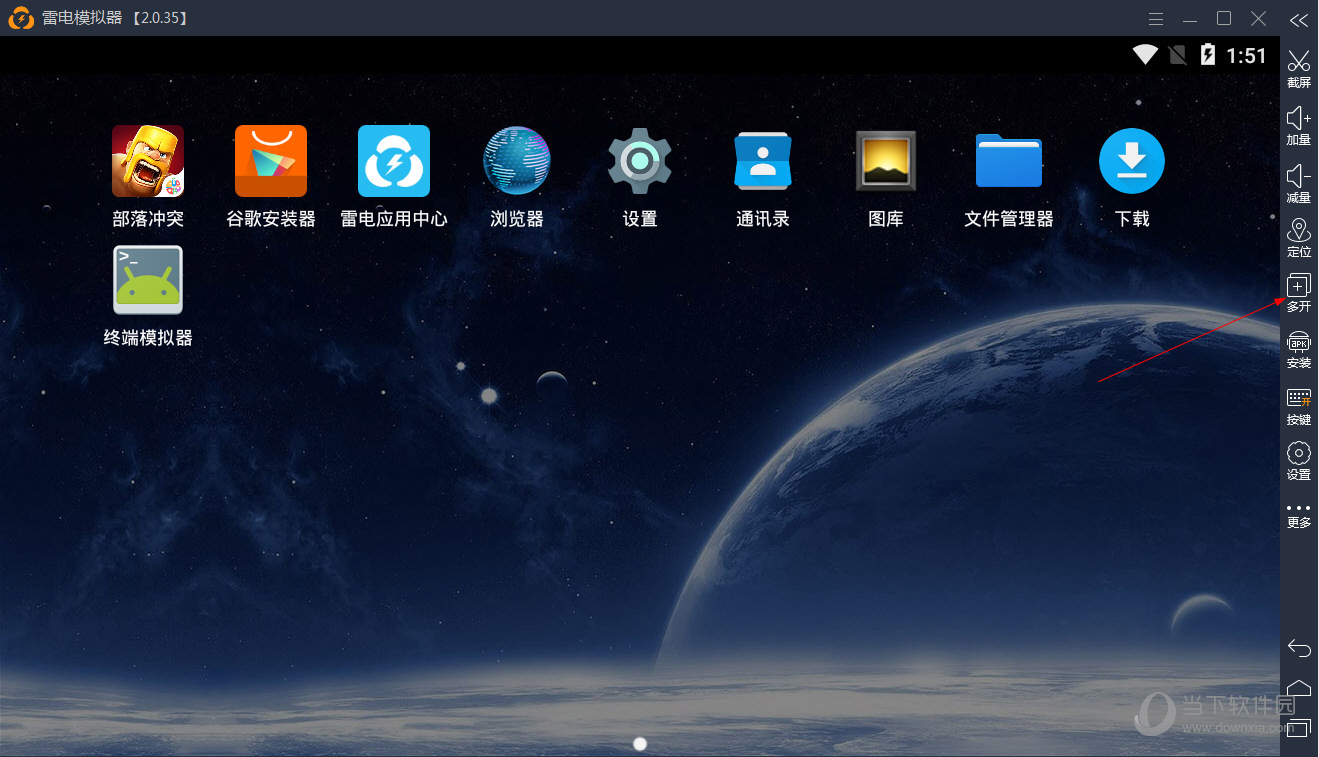The height and width of the screenshot is (757, 1319).
Task: Click the battery charging status icon
Action: click(x=1208, y=55)
